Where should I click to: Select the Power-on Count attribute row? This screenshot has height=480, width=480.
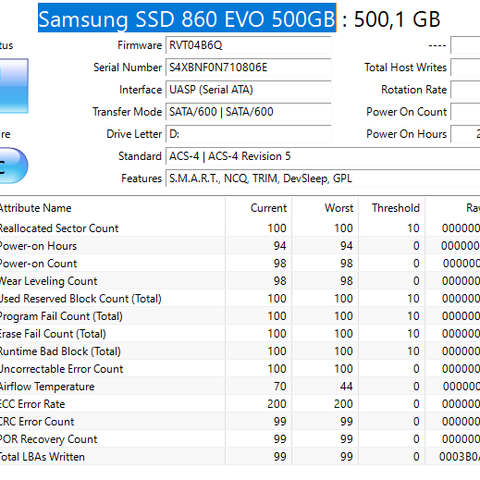pyautogui.click(x=240, y=264)
